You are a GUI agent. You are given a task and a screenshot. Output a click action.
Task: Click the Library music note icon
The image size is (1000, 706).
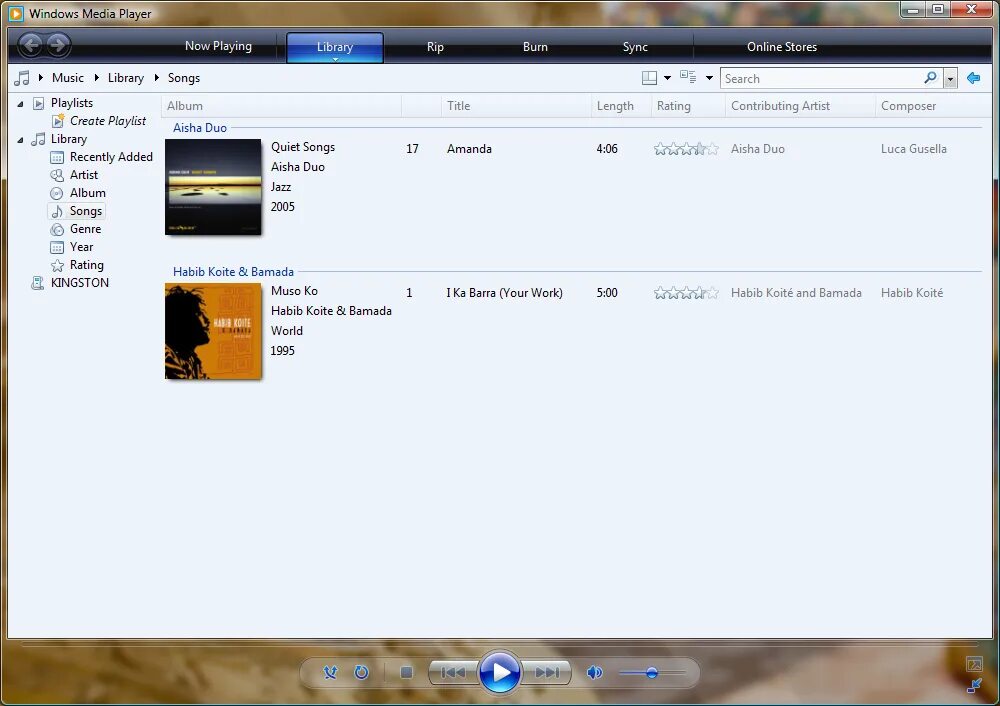pyautogui.click(x=39, y=139)
